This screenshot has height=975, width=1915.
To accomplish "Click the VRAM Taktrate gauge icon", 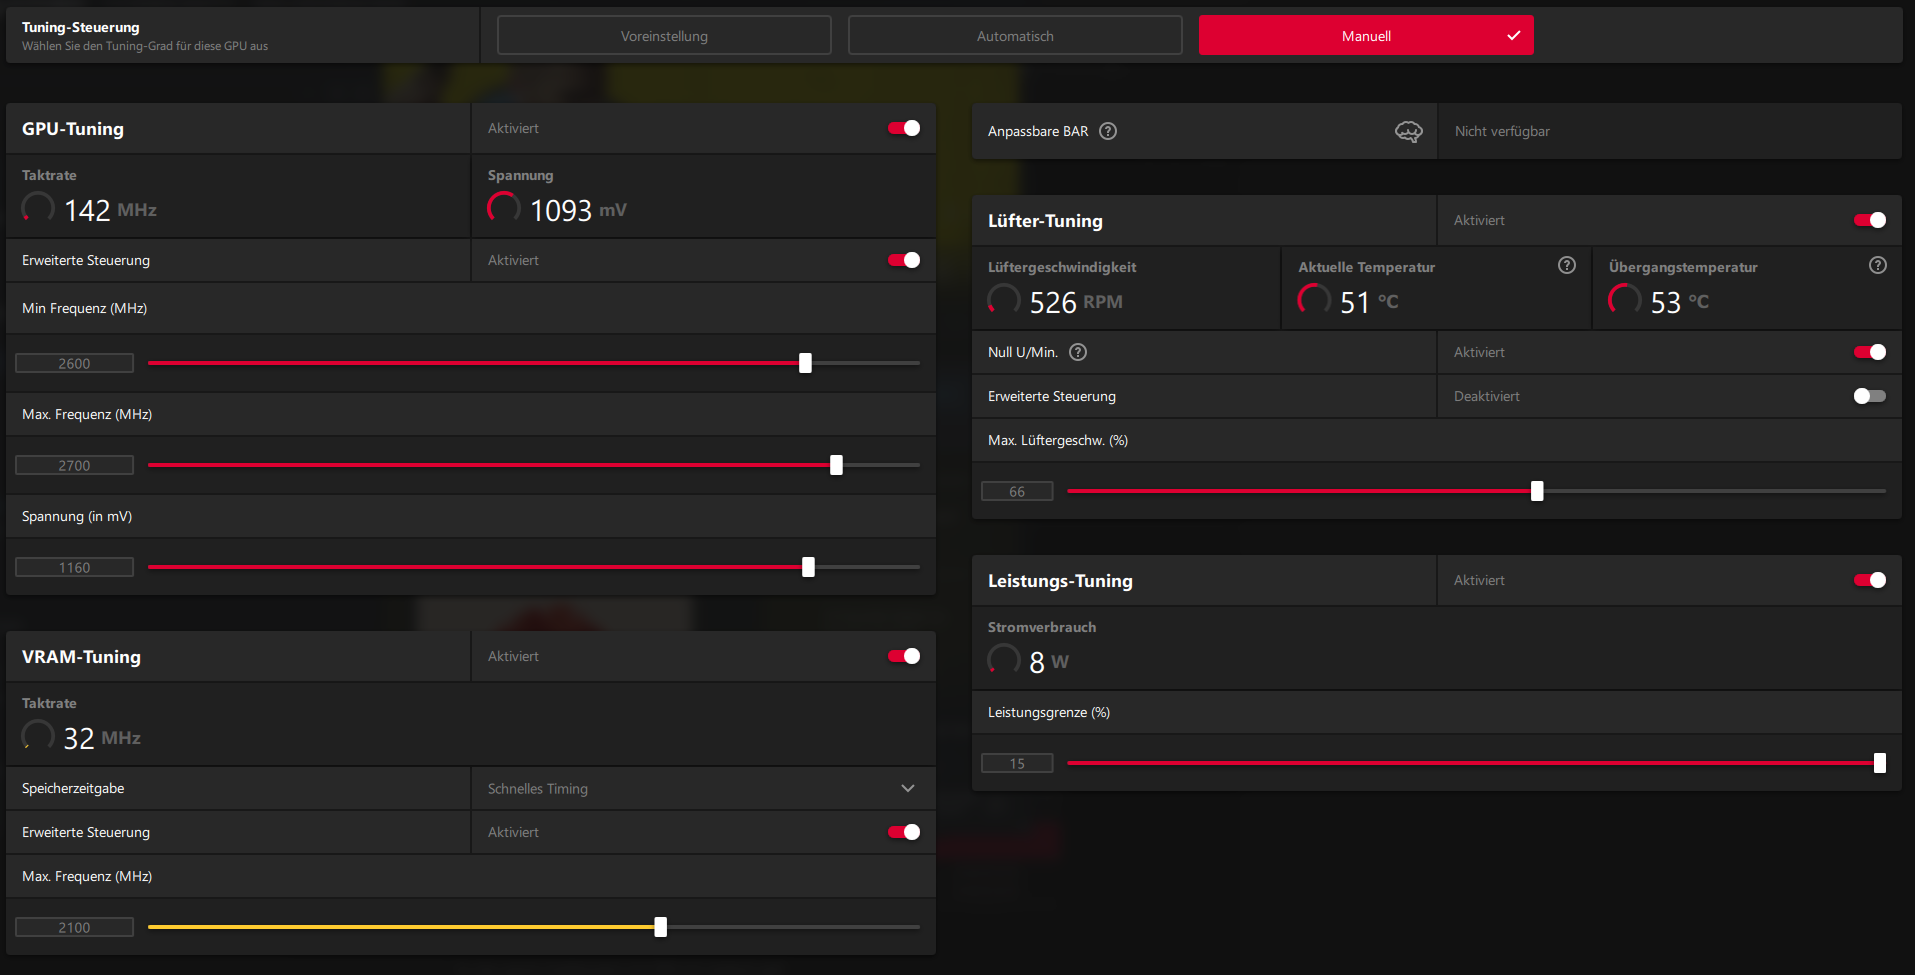I will (x=38, y=736).
